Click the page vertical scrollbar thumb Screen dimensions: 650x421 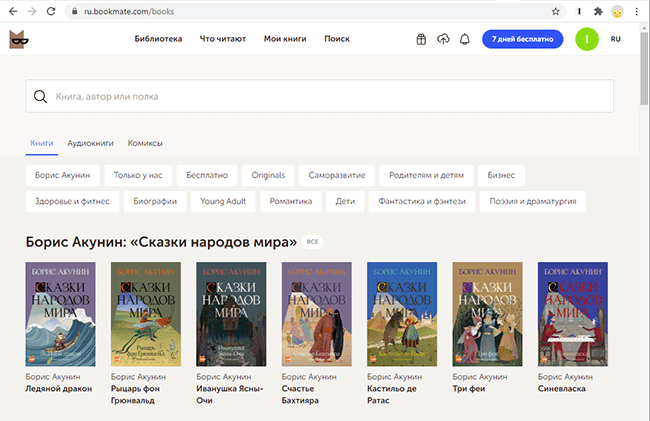pos(644,68)
